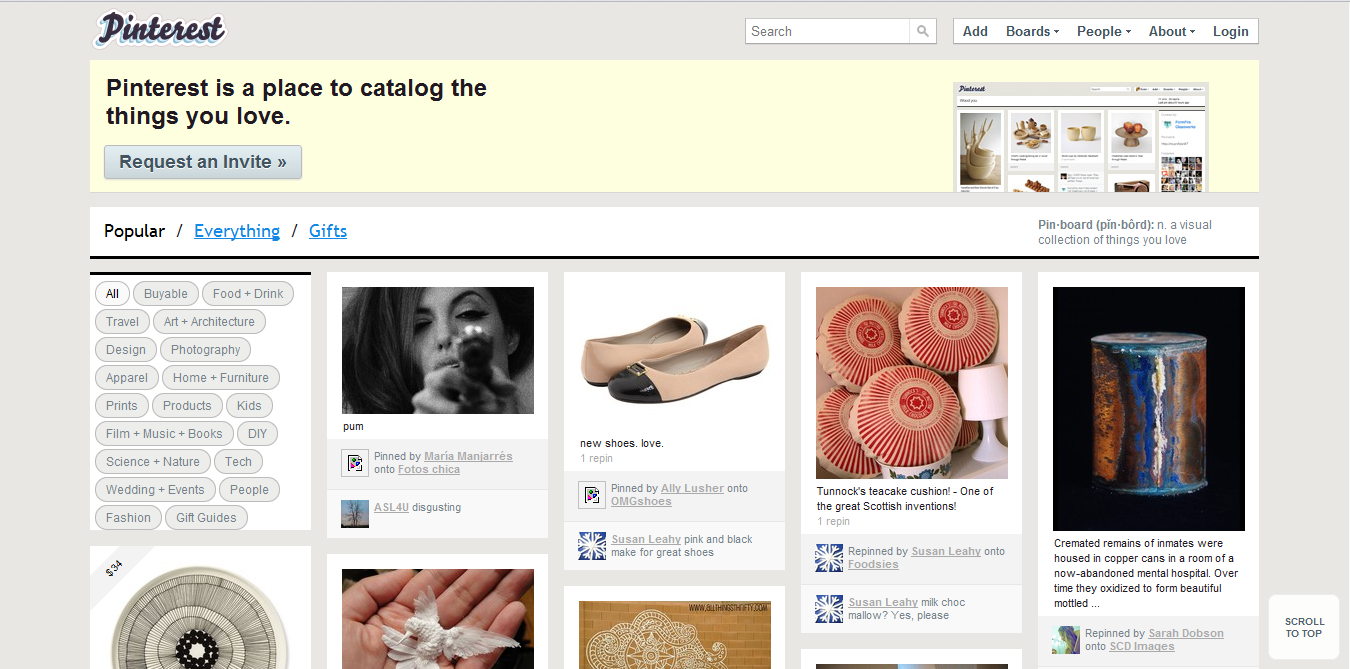Screen dimensions: 1350x669
Task: Toggle the 'Food + Drink' category filter
Action: (x=248, y=294)
